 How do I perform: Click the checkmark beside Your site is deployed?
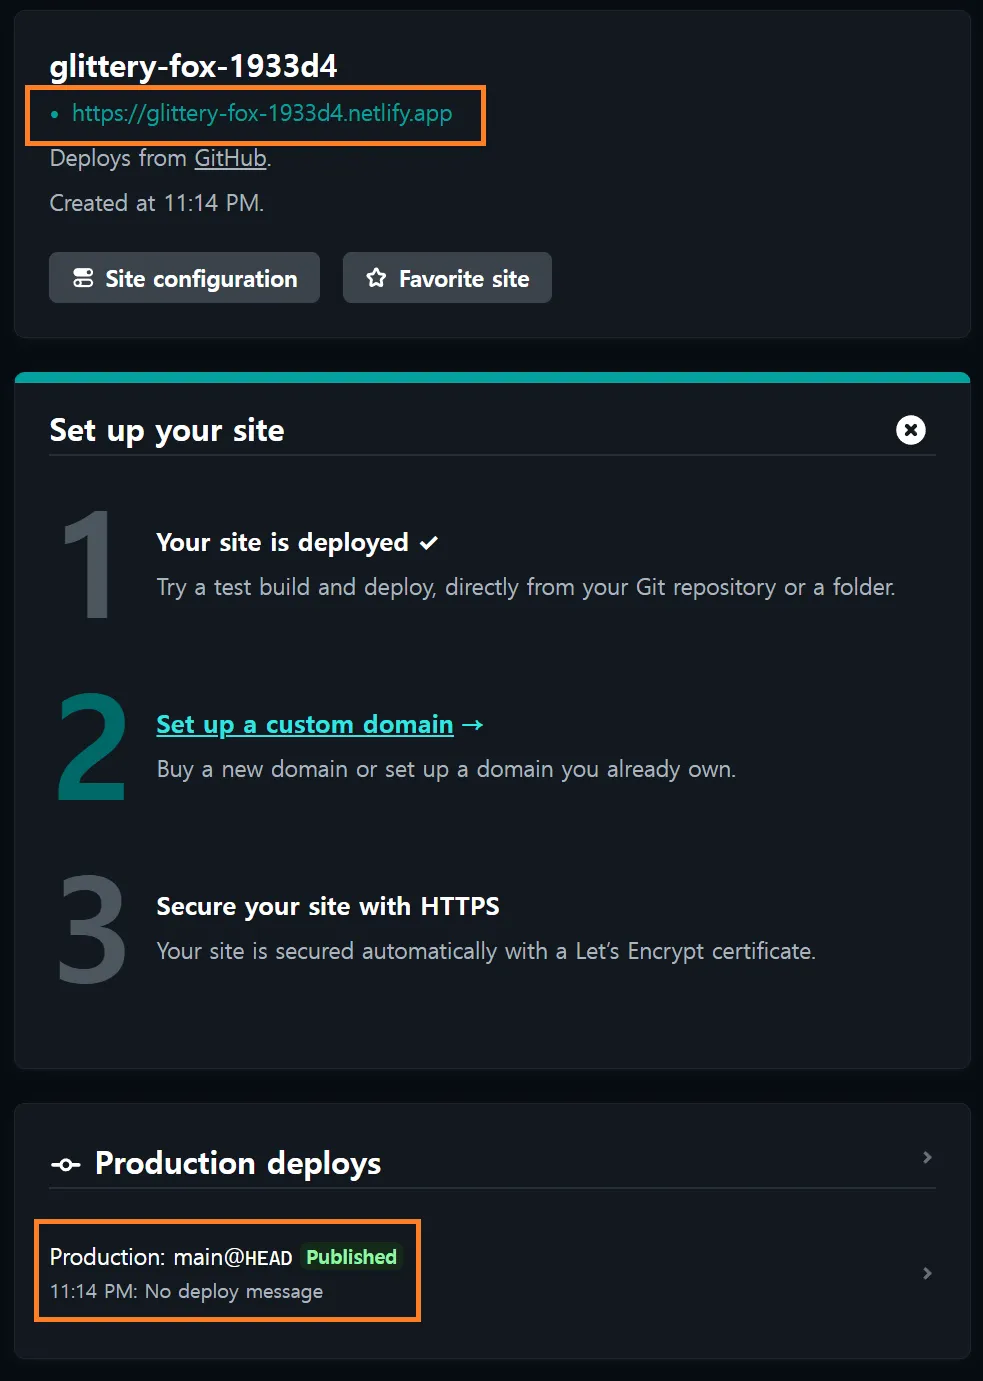[x=429, y=541]
